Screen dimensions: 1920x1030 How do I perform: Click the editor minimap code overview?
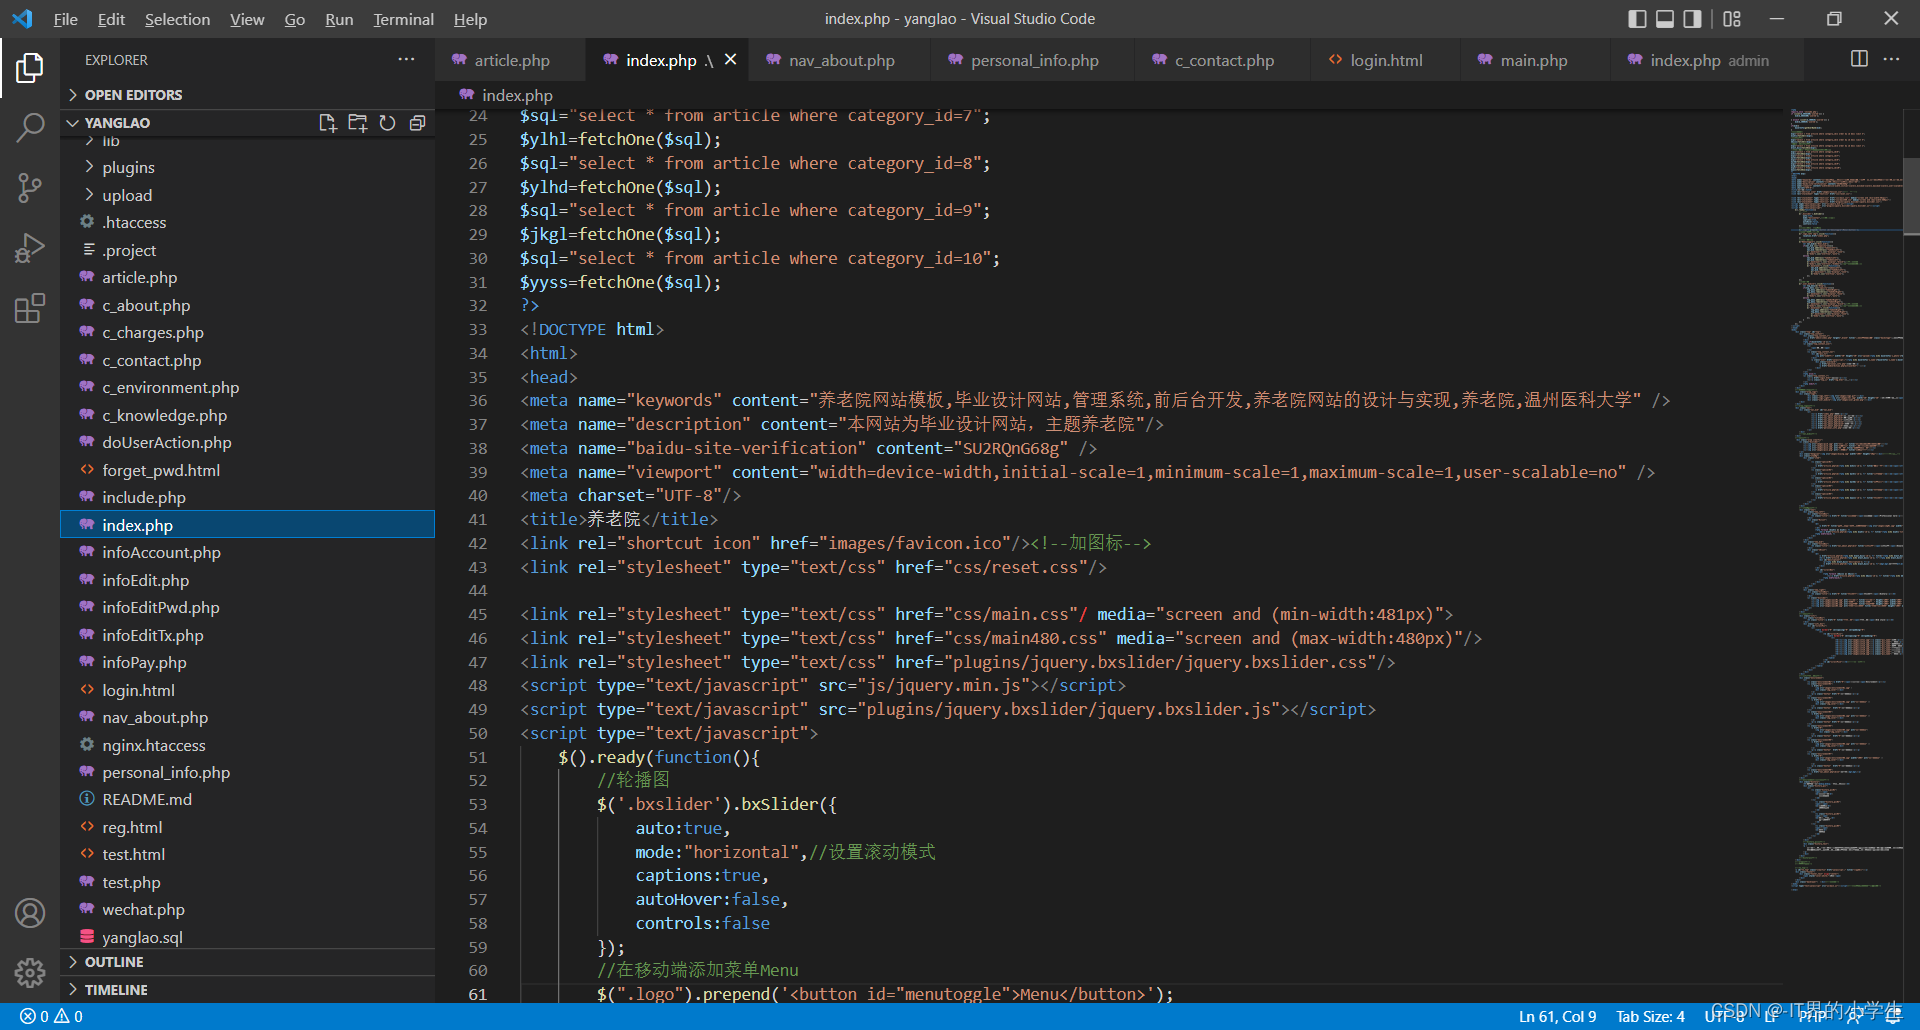1845,500
